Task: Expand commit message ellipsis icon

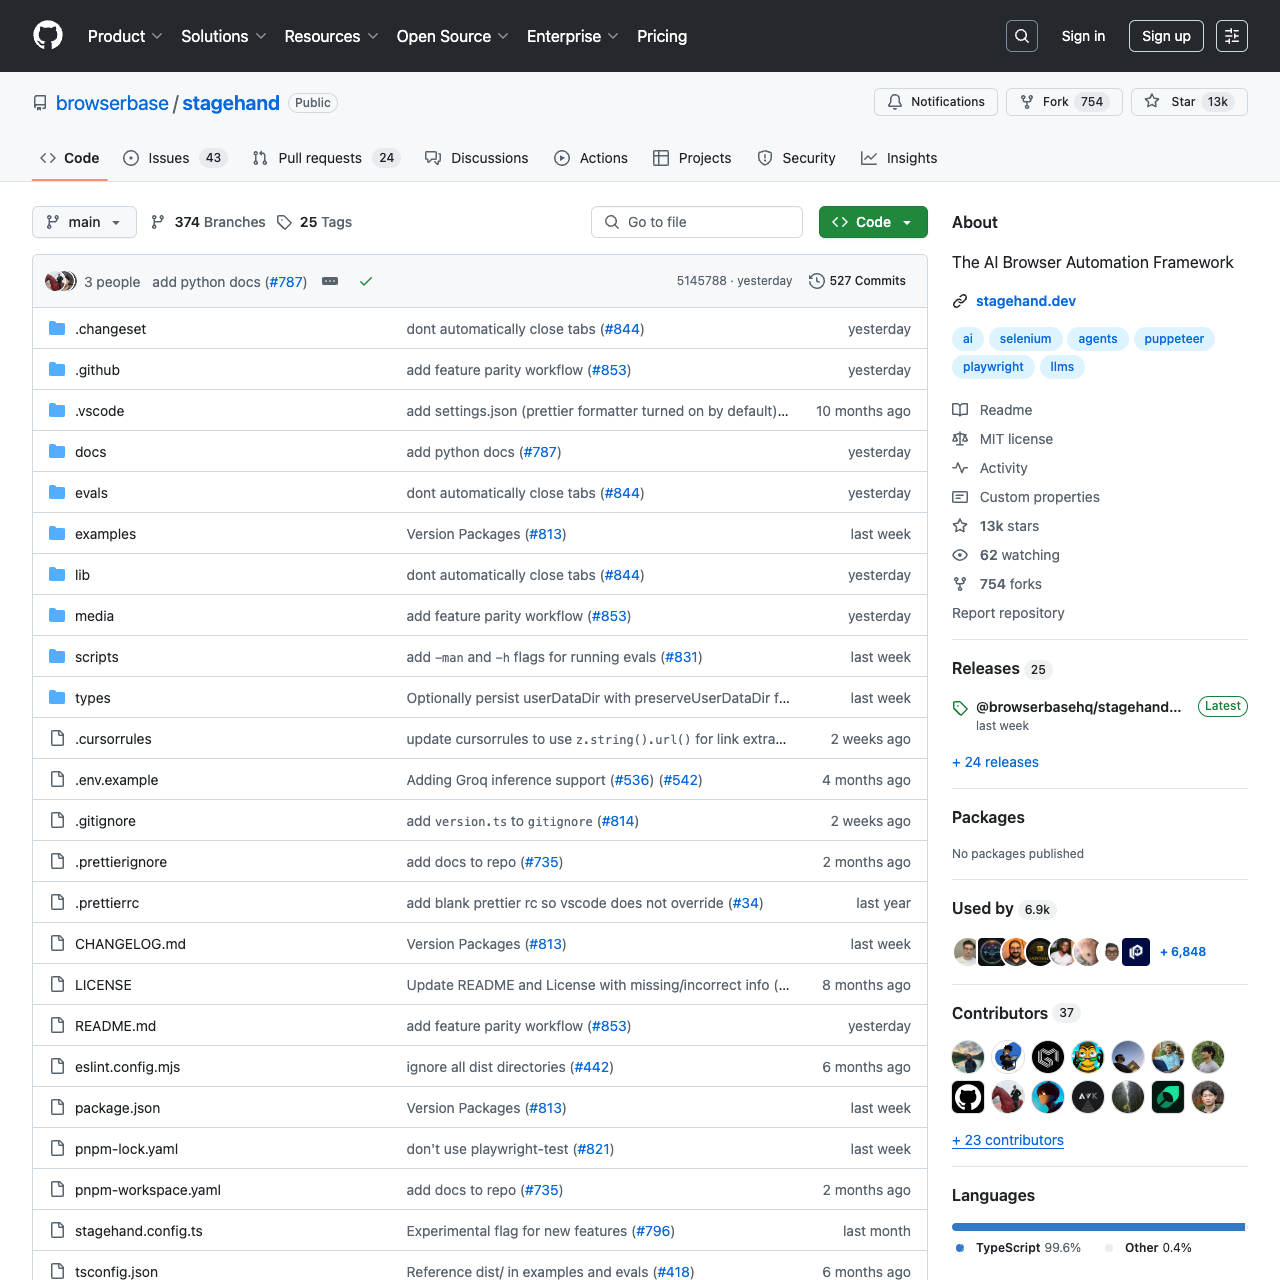Action: (330, 282)
